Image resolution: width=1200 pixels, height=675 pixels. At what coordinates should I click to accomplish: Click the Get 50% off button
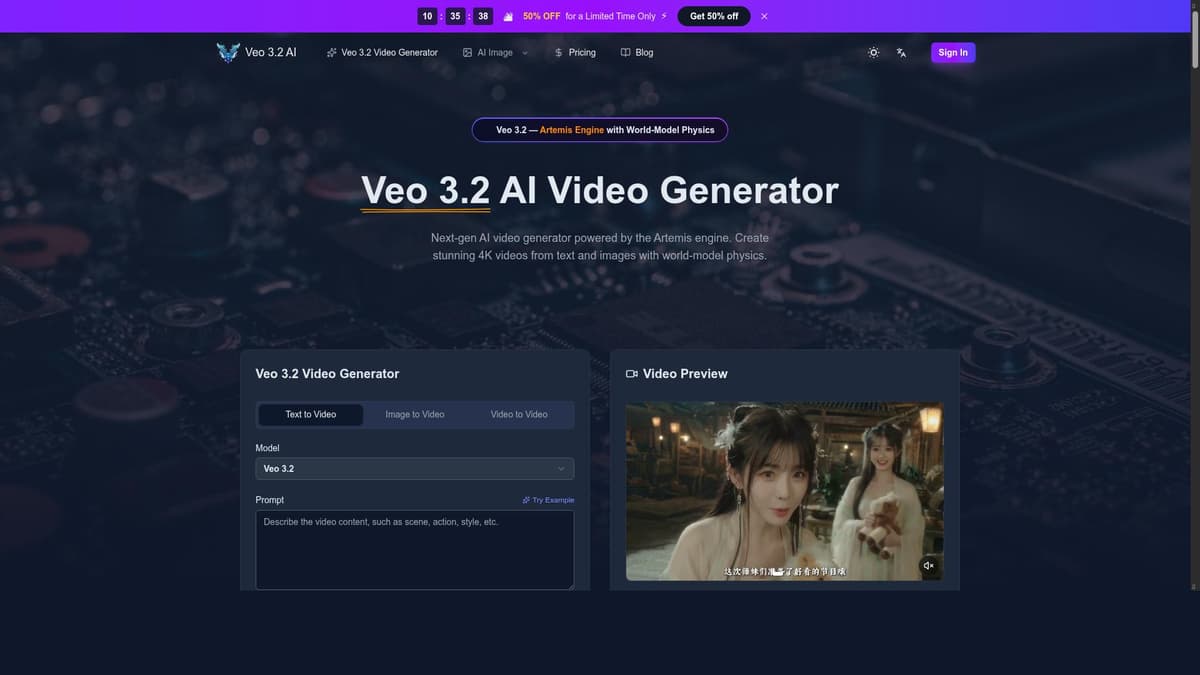pyautogui.click(x=713, y=15)
